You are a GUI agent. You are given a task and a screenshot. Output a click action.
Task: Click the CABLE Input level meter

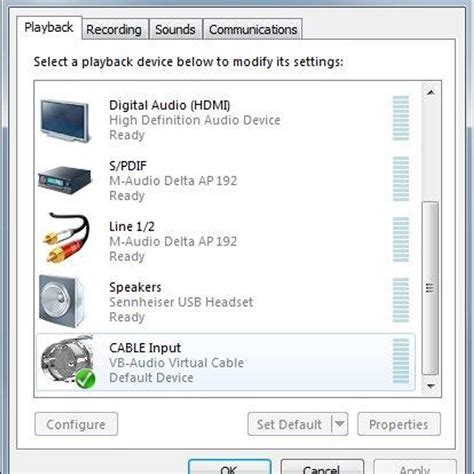coord(401,361)
